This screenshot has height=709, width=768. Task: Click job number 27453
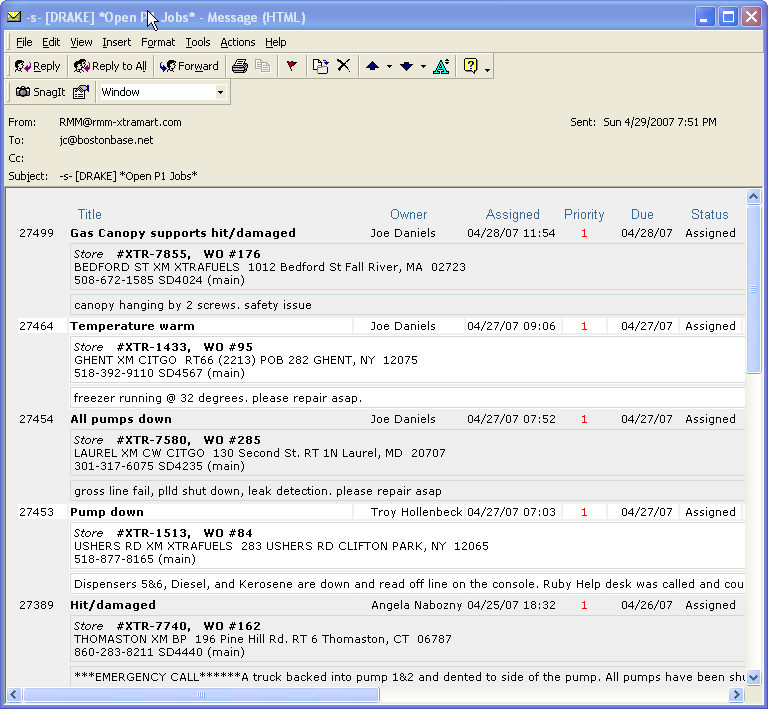36,512
